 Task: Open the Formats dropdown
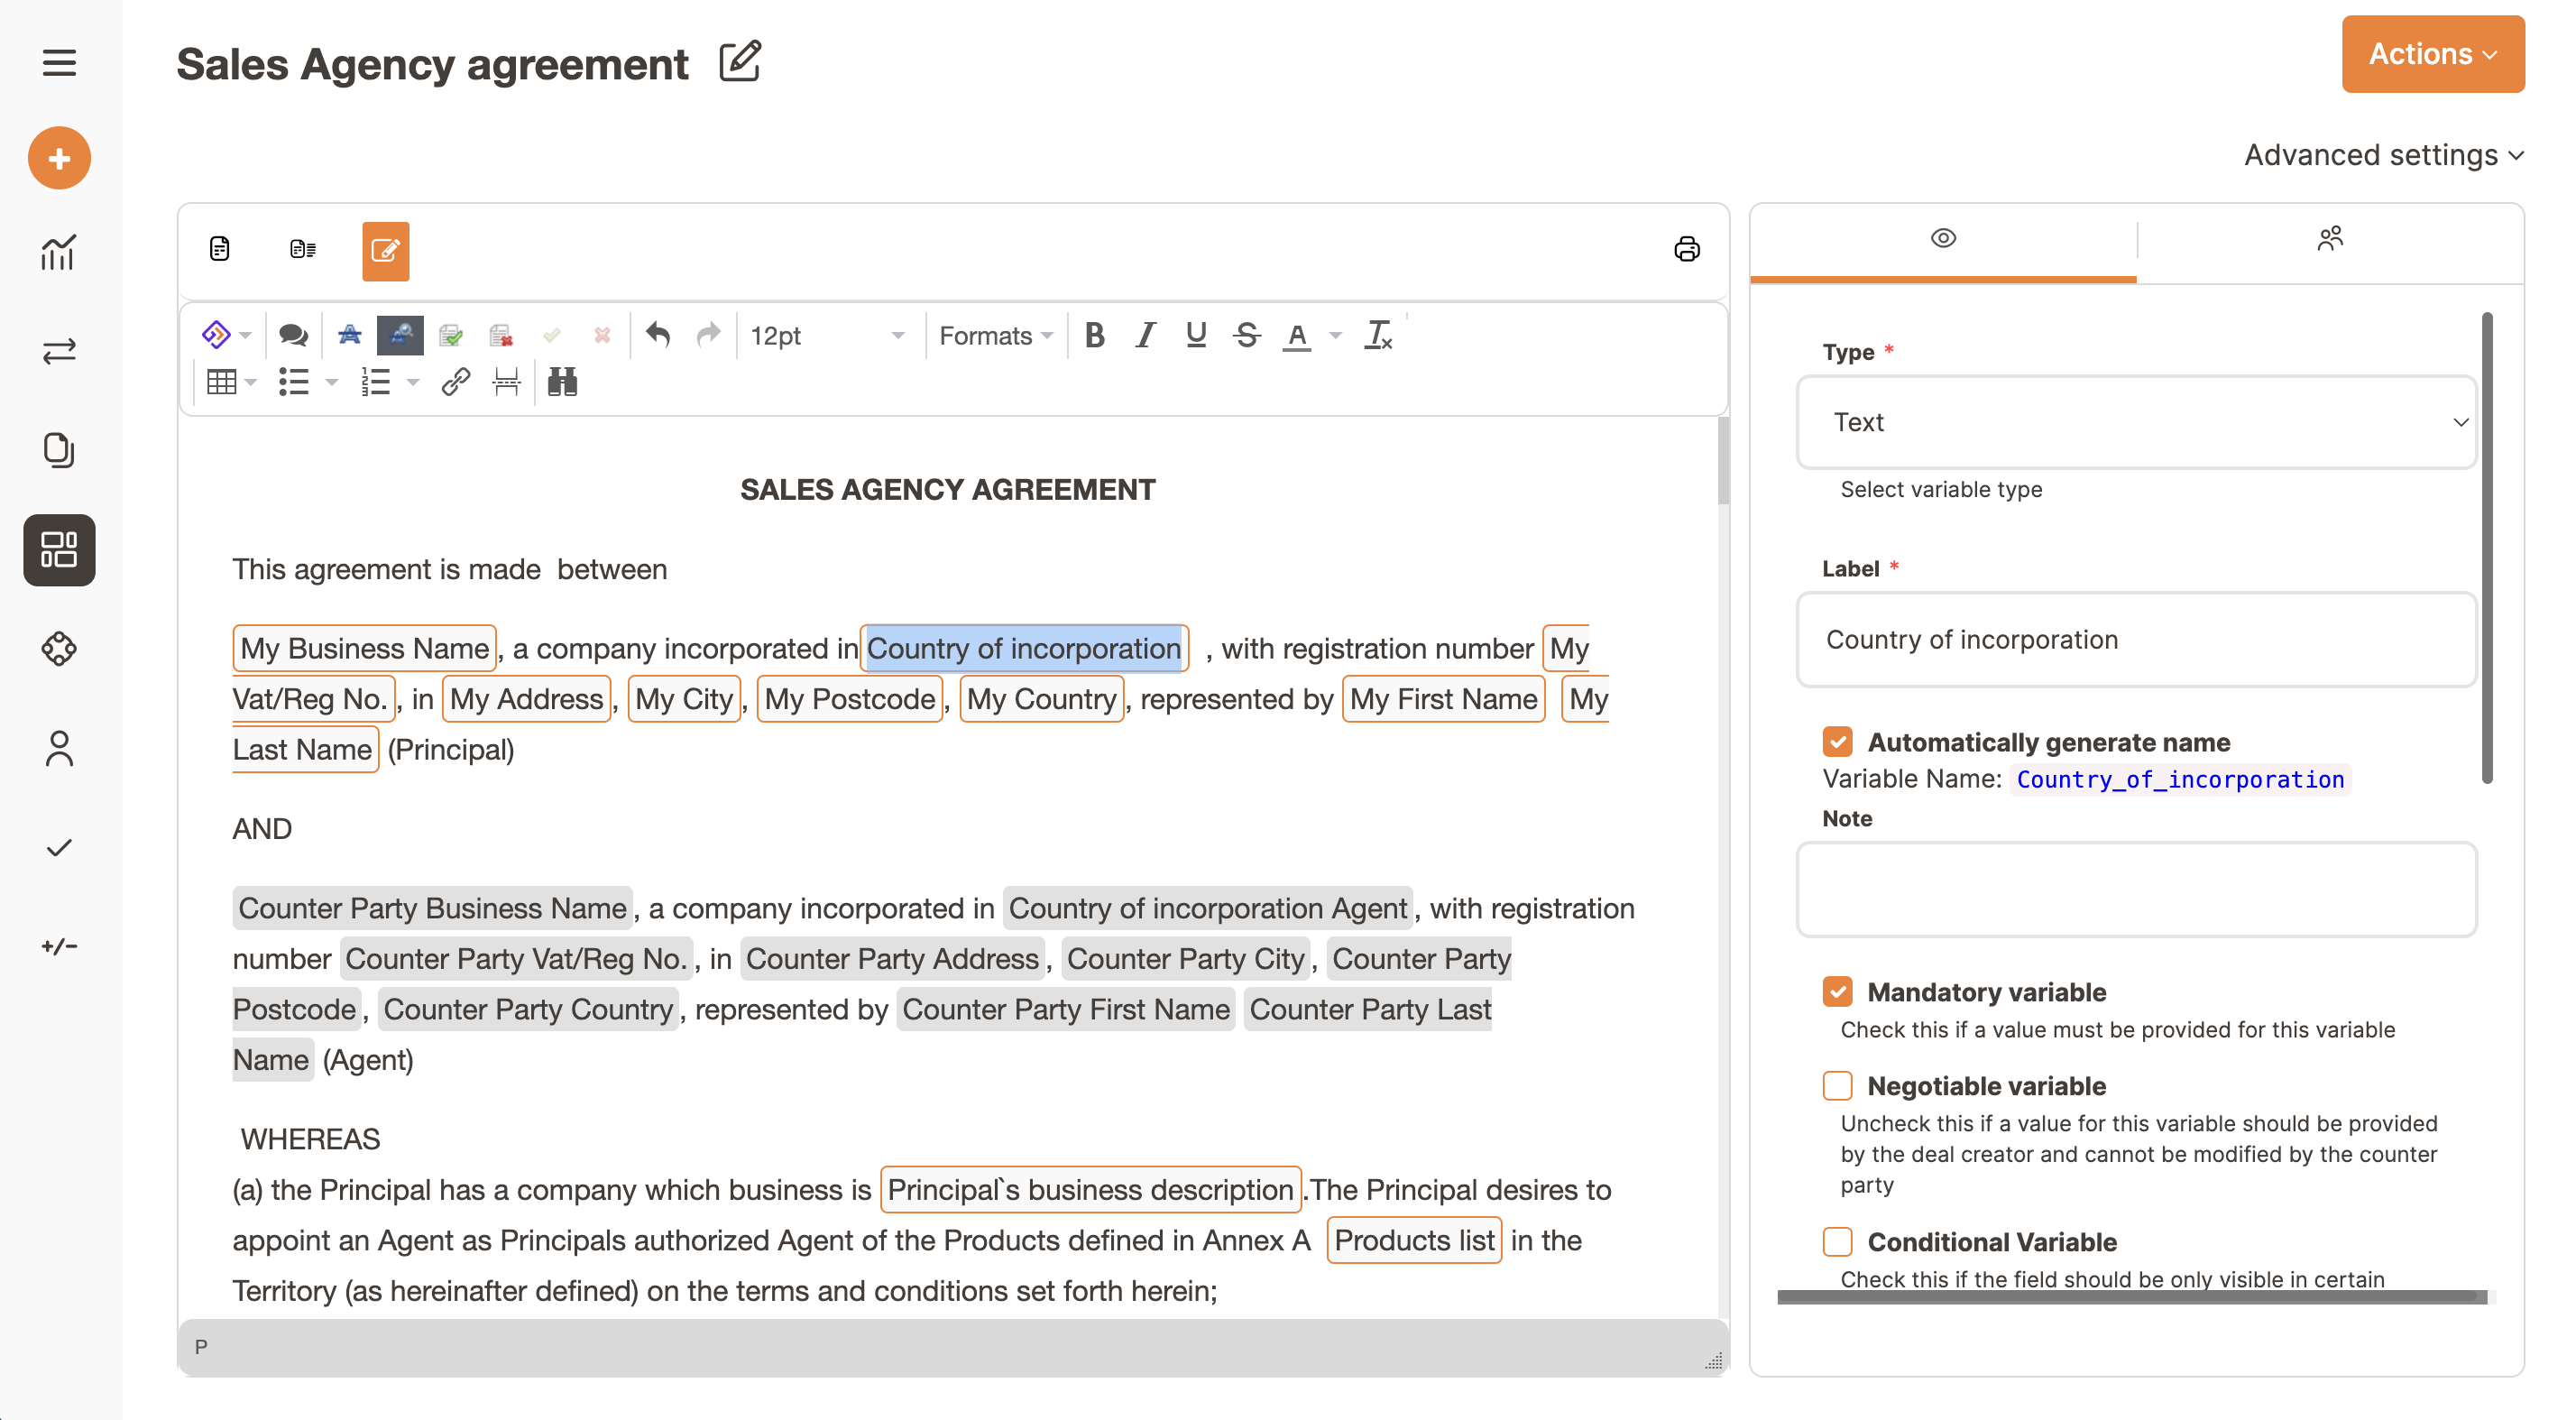click(995, 335)
